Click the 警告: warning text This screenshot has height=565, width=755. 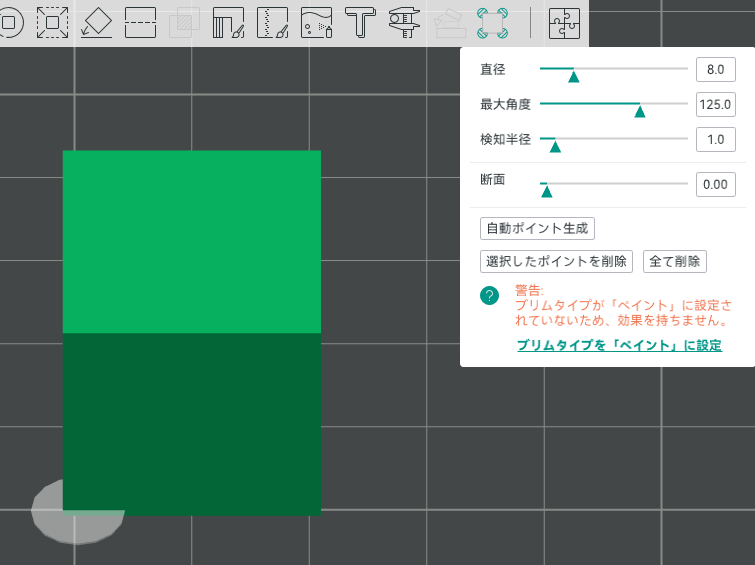529,290
